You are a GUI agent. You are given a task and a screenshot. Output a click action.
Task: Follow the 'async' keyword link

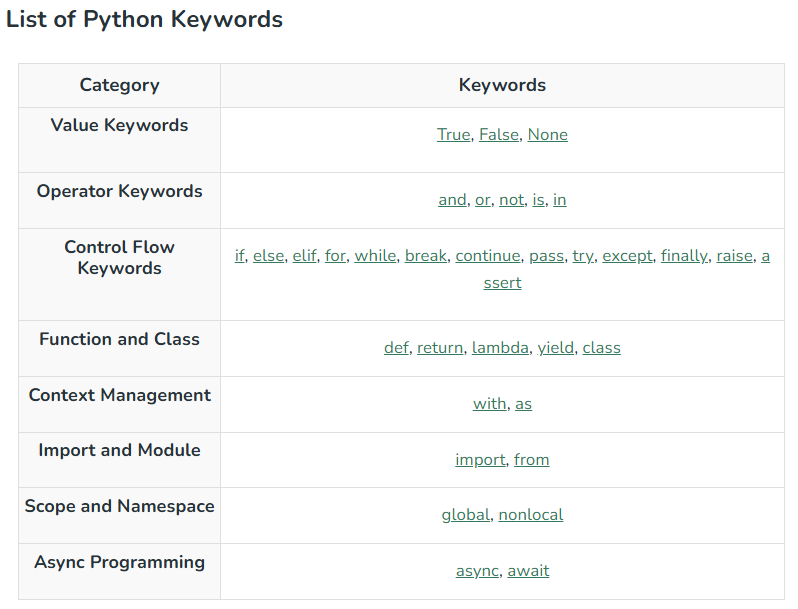[x=477, y=571]
